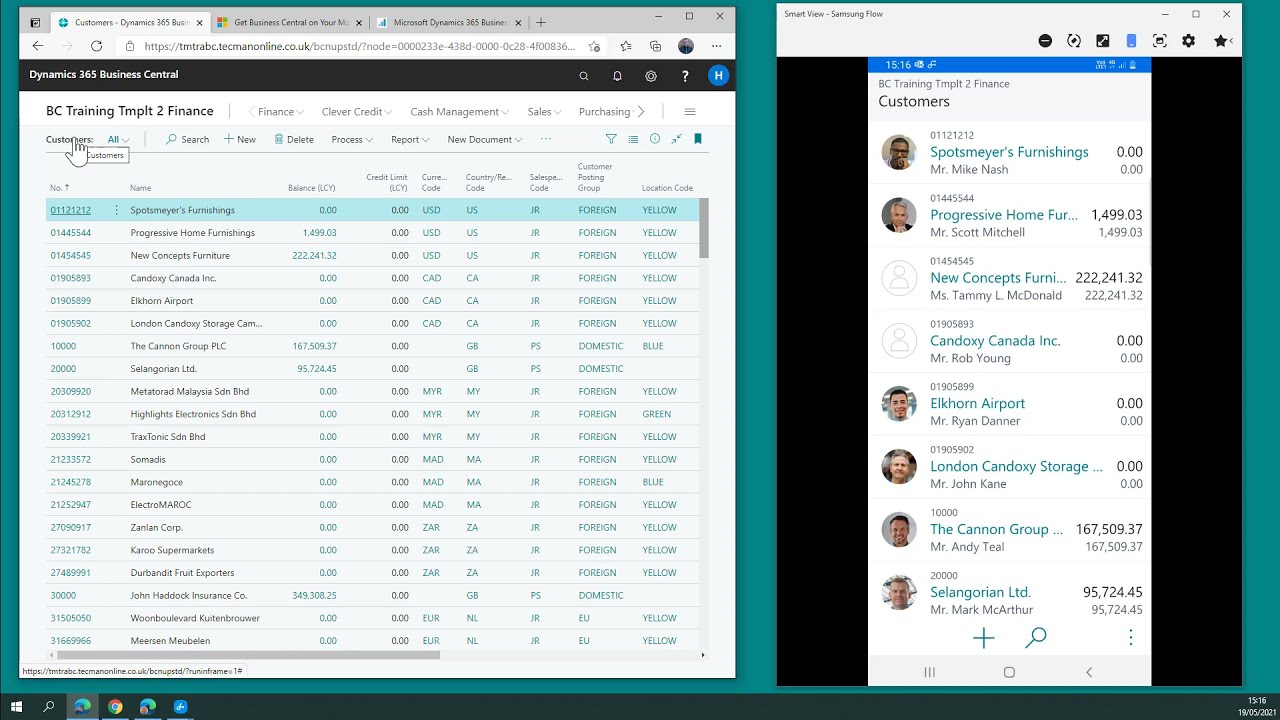Open the settings gear in Business Central header
The image size is (1280, 720).
(x=651, y=76)
